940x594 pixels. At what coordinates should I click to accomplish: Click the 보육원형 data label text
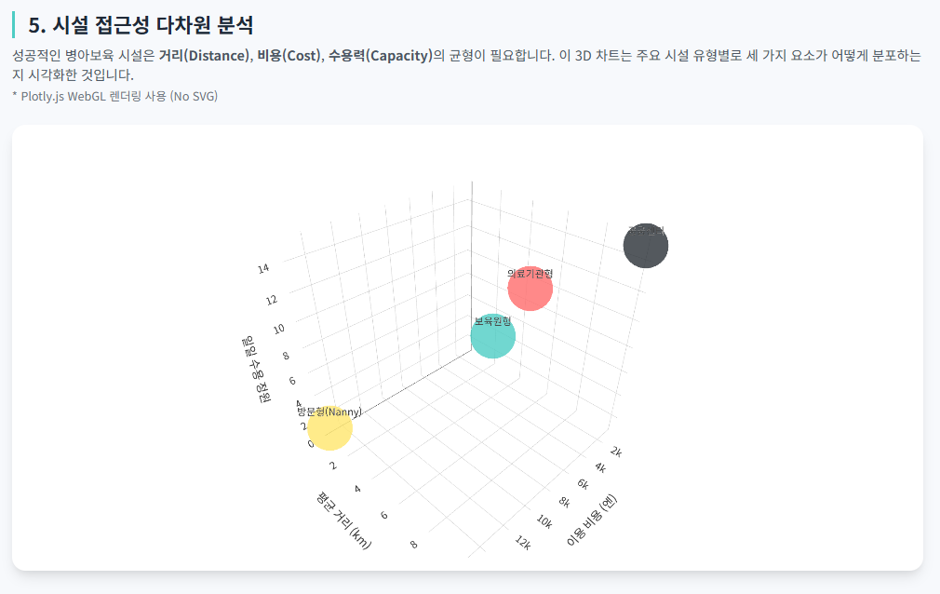[493, 321]
